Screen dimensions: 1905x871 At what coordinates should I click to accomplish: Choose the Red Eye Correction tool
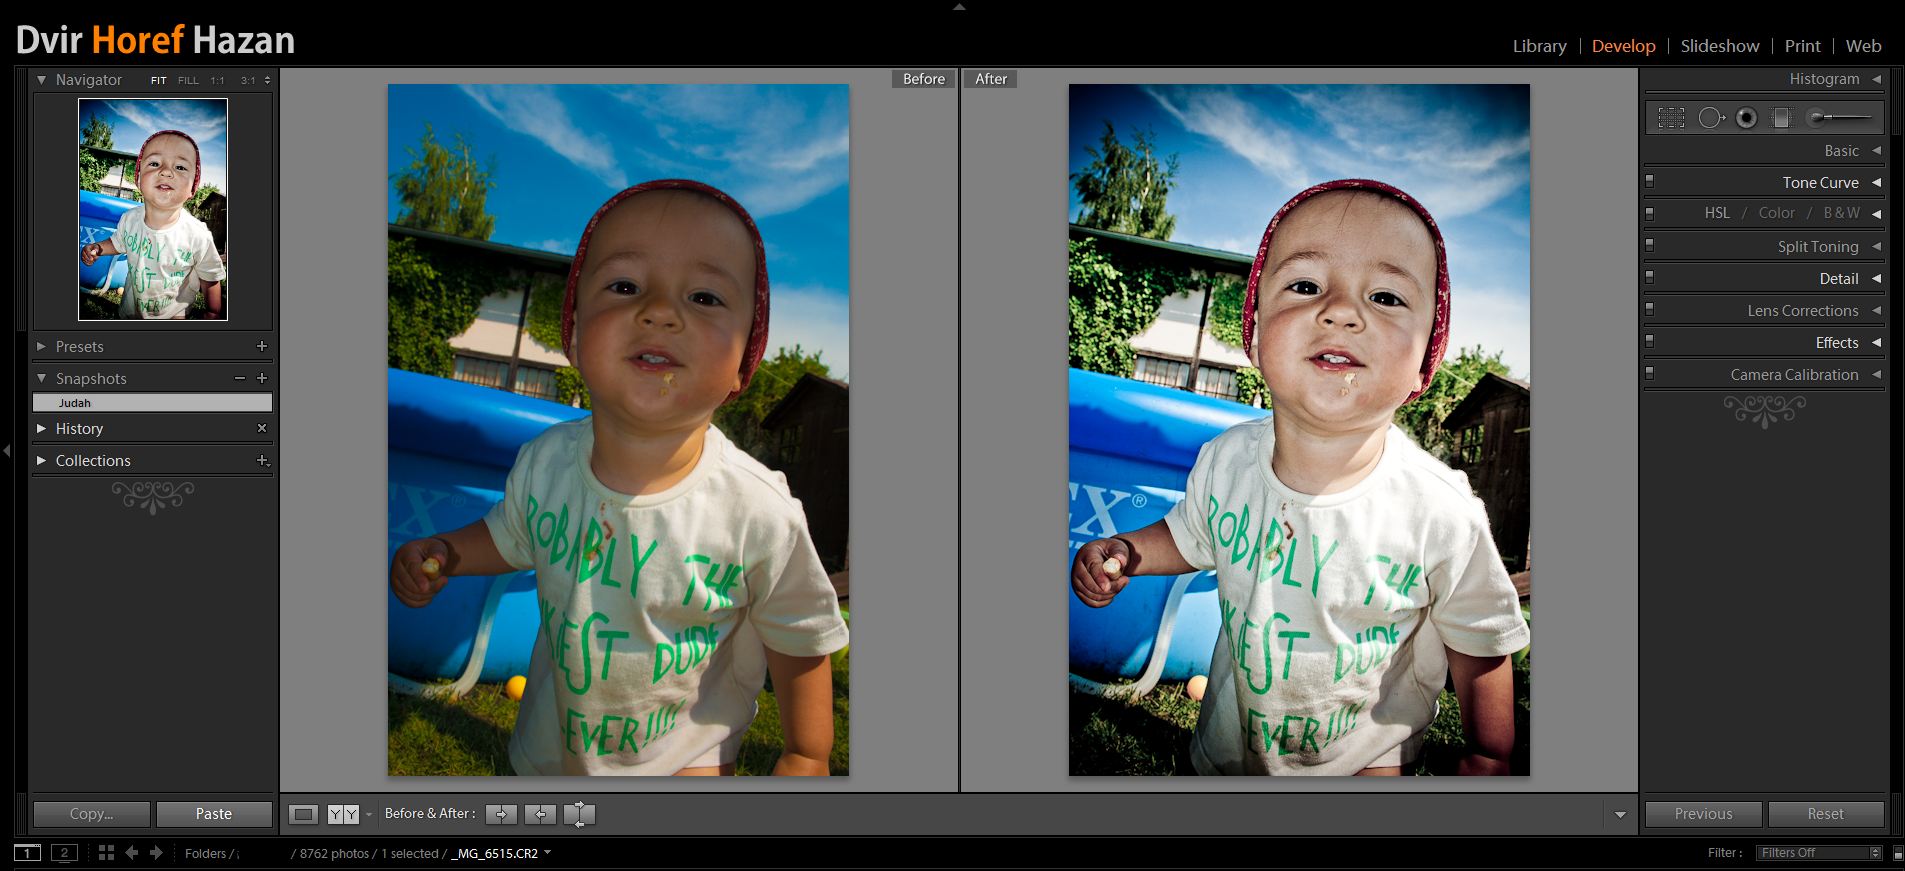tap(1746, 118)
